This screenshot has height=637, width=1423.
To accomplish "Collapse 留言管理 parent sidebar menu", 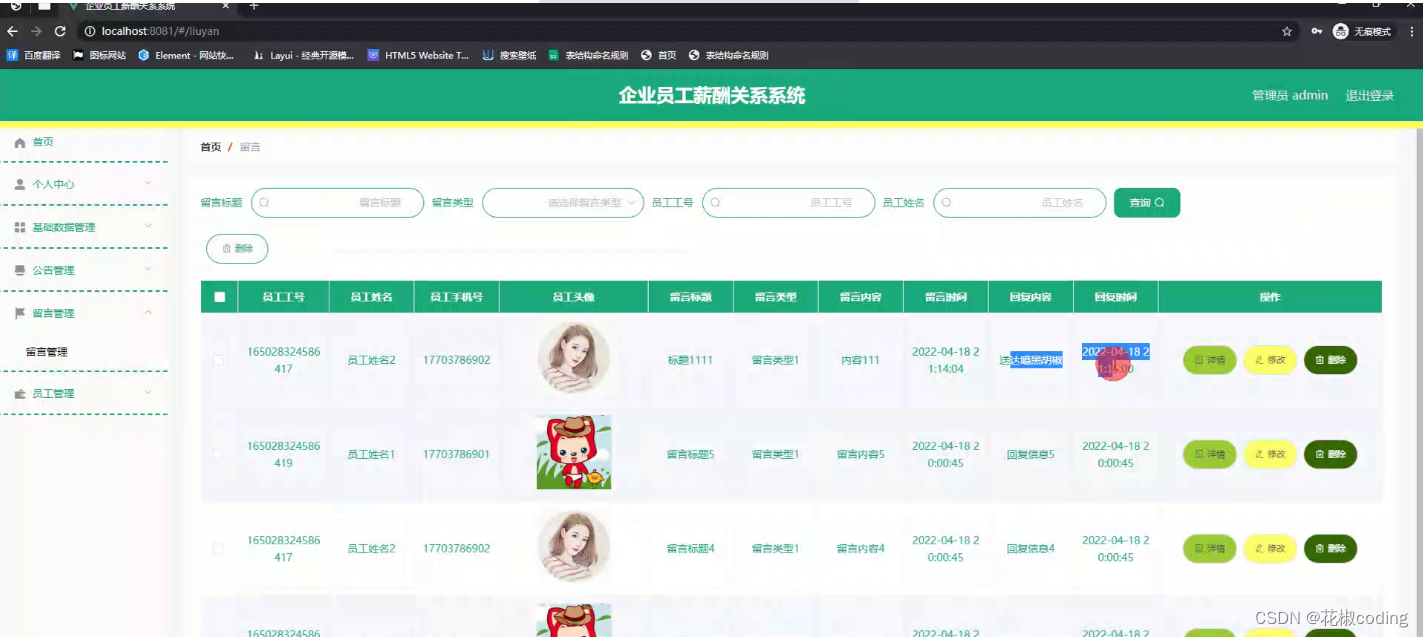I will 84,313.
